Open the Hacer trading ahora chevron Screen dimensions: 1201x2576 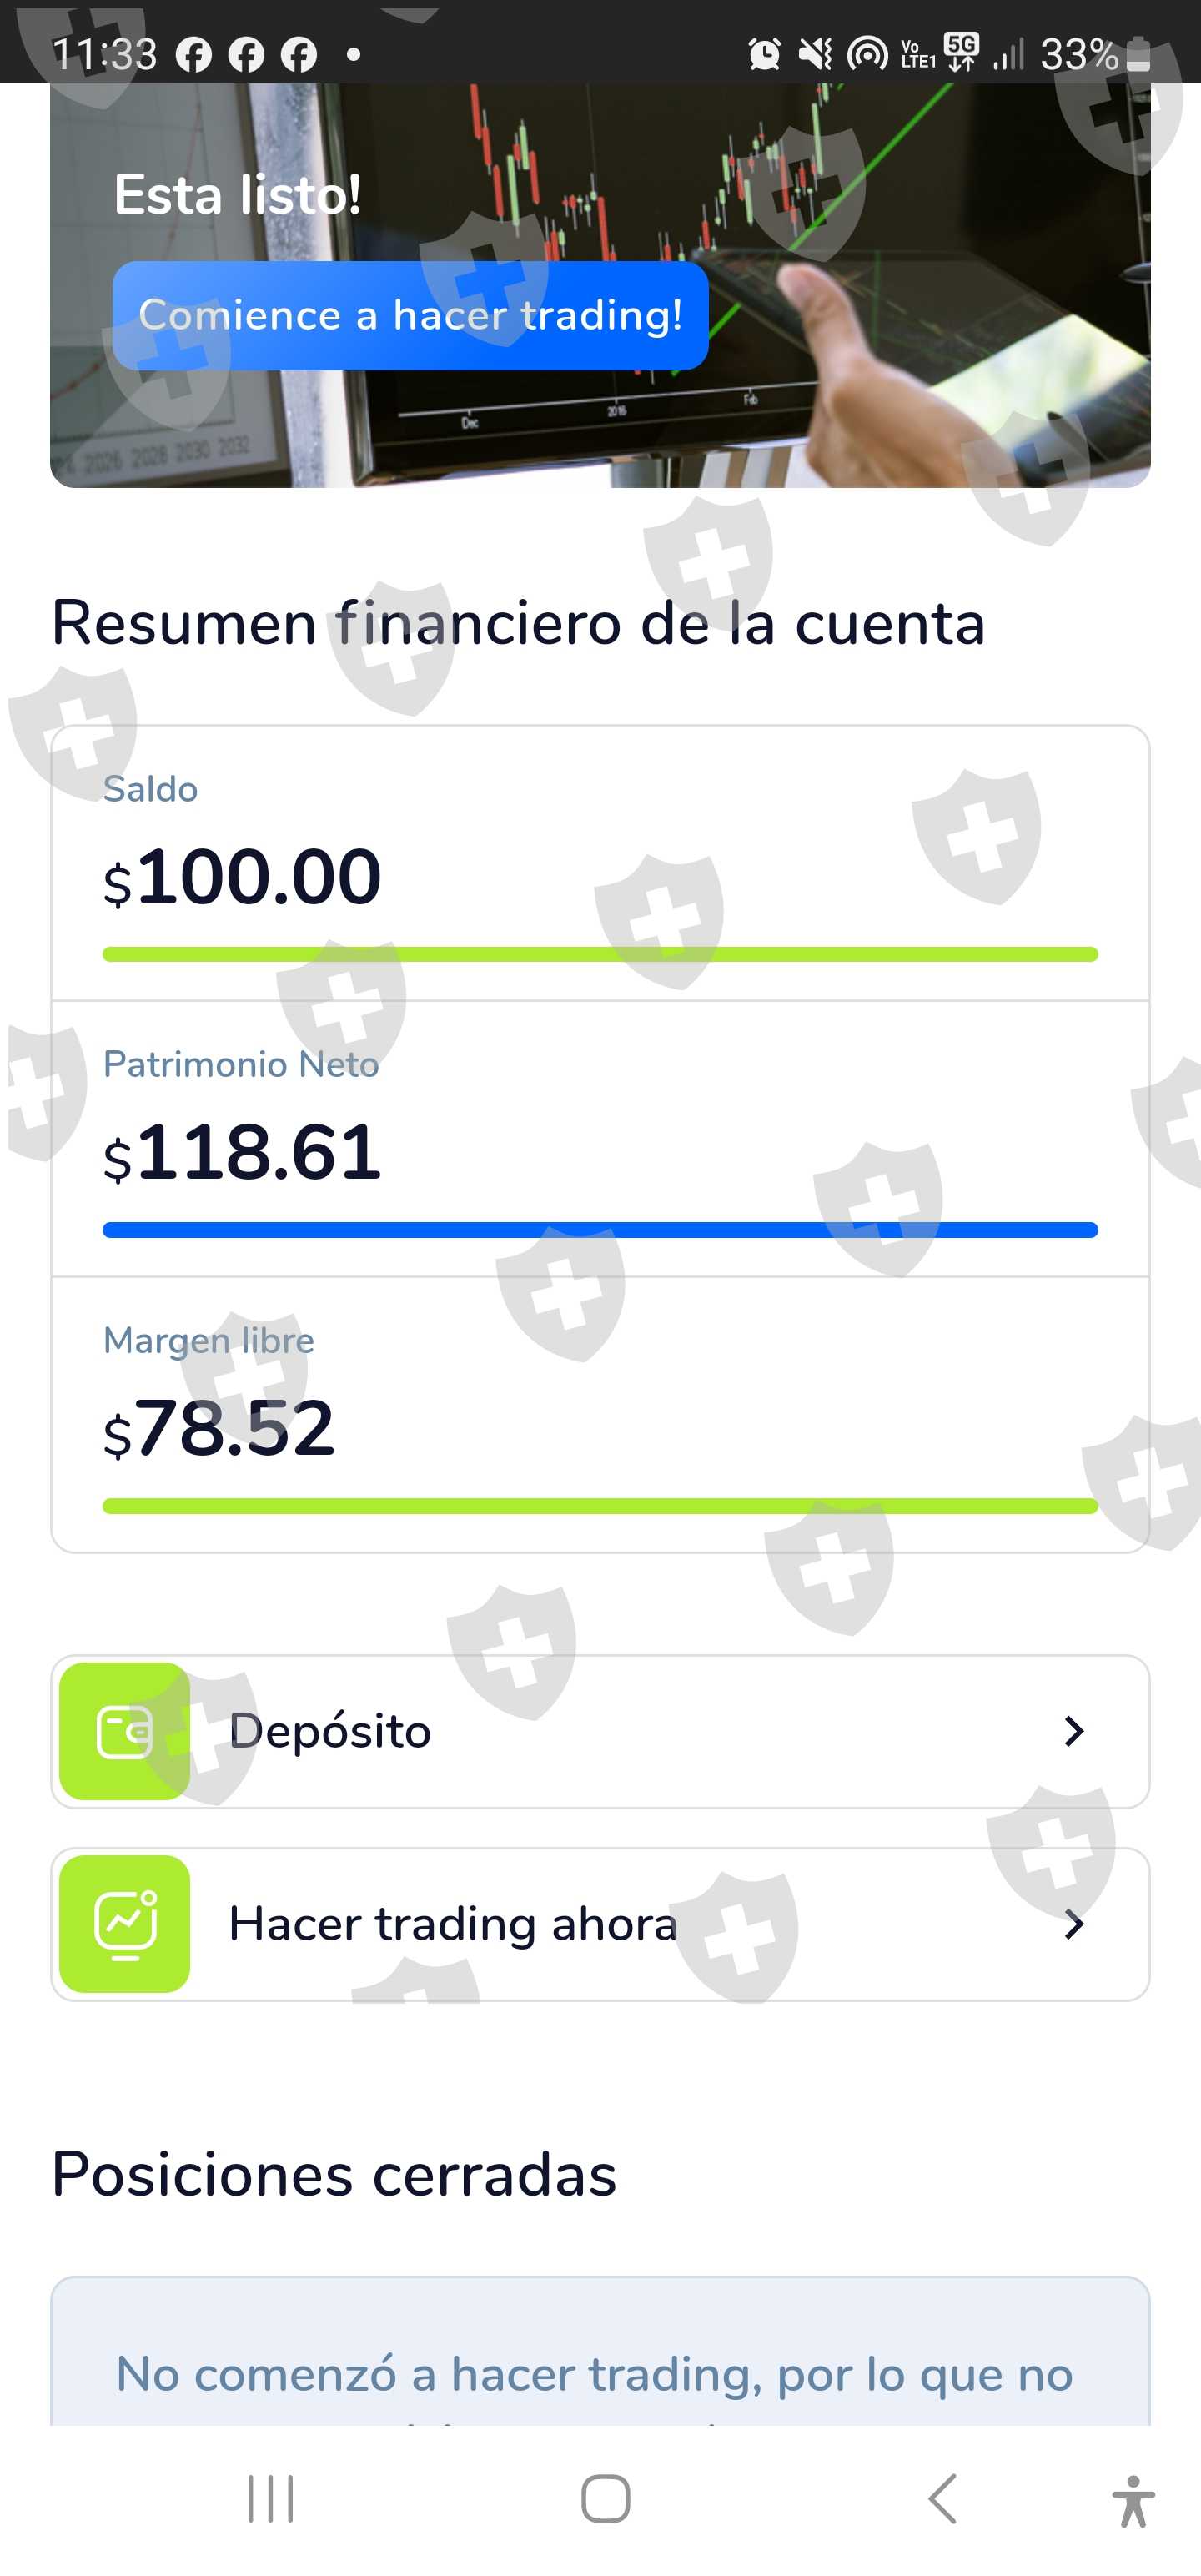(x=1074, y=1923)
